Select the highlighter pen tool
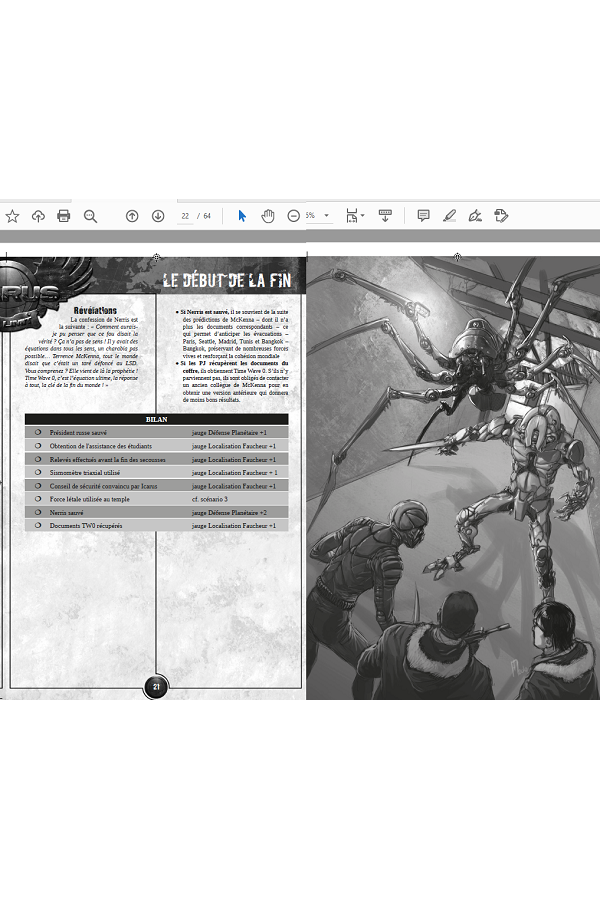Screen dimensions: 600x900 coord(449,216)
